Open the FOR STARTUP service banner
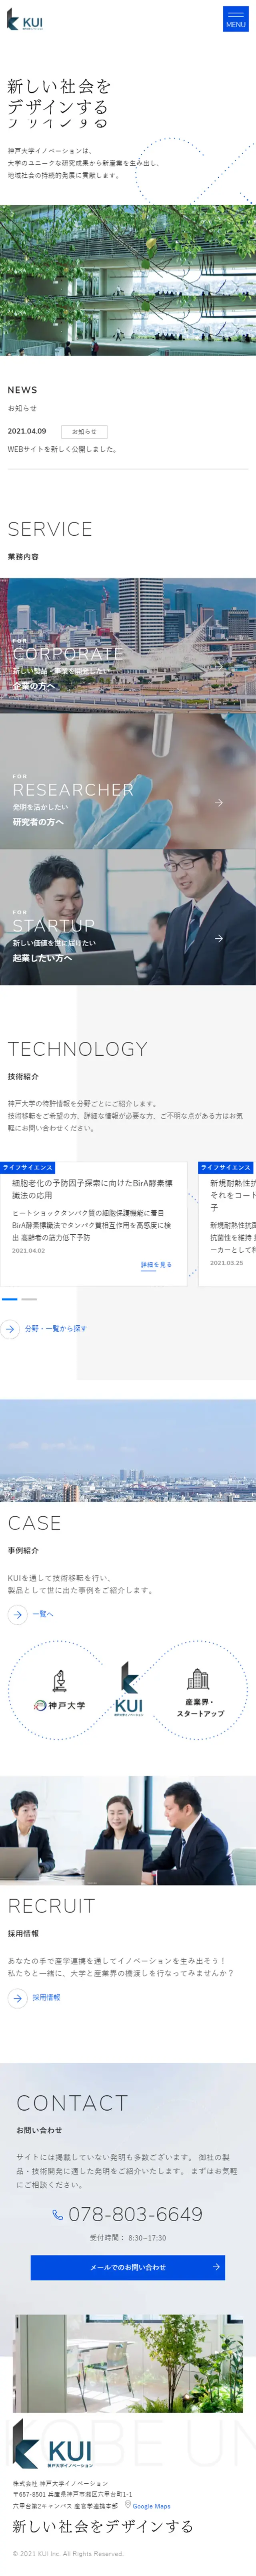 128,917
